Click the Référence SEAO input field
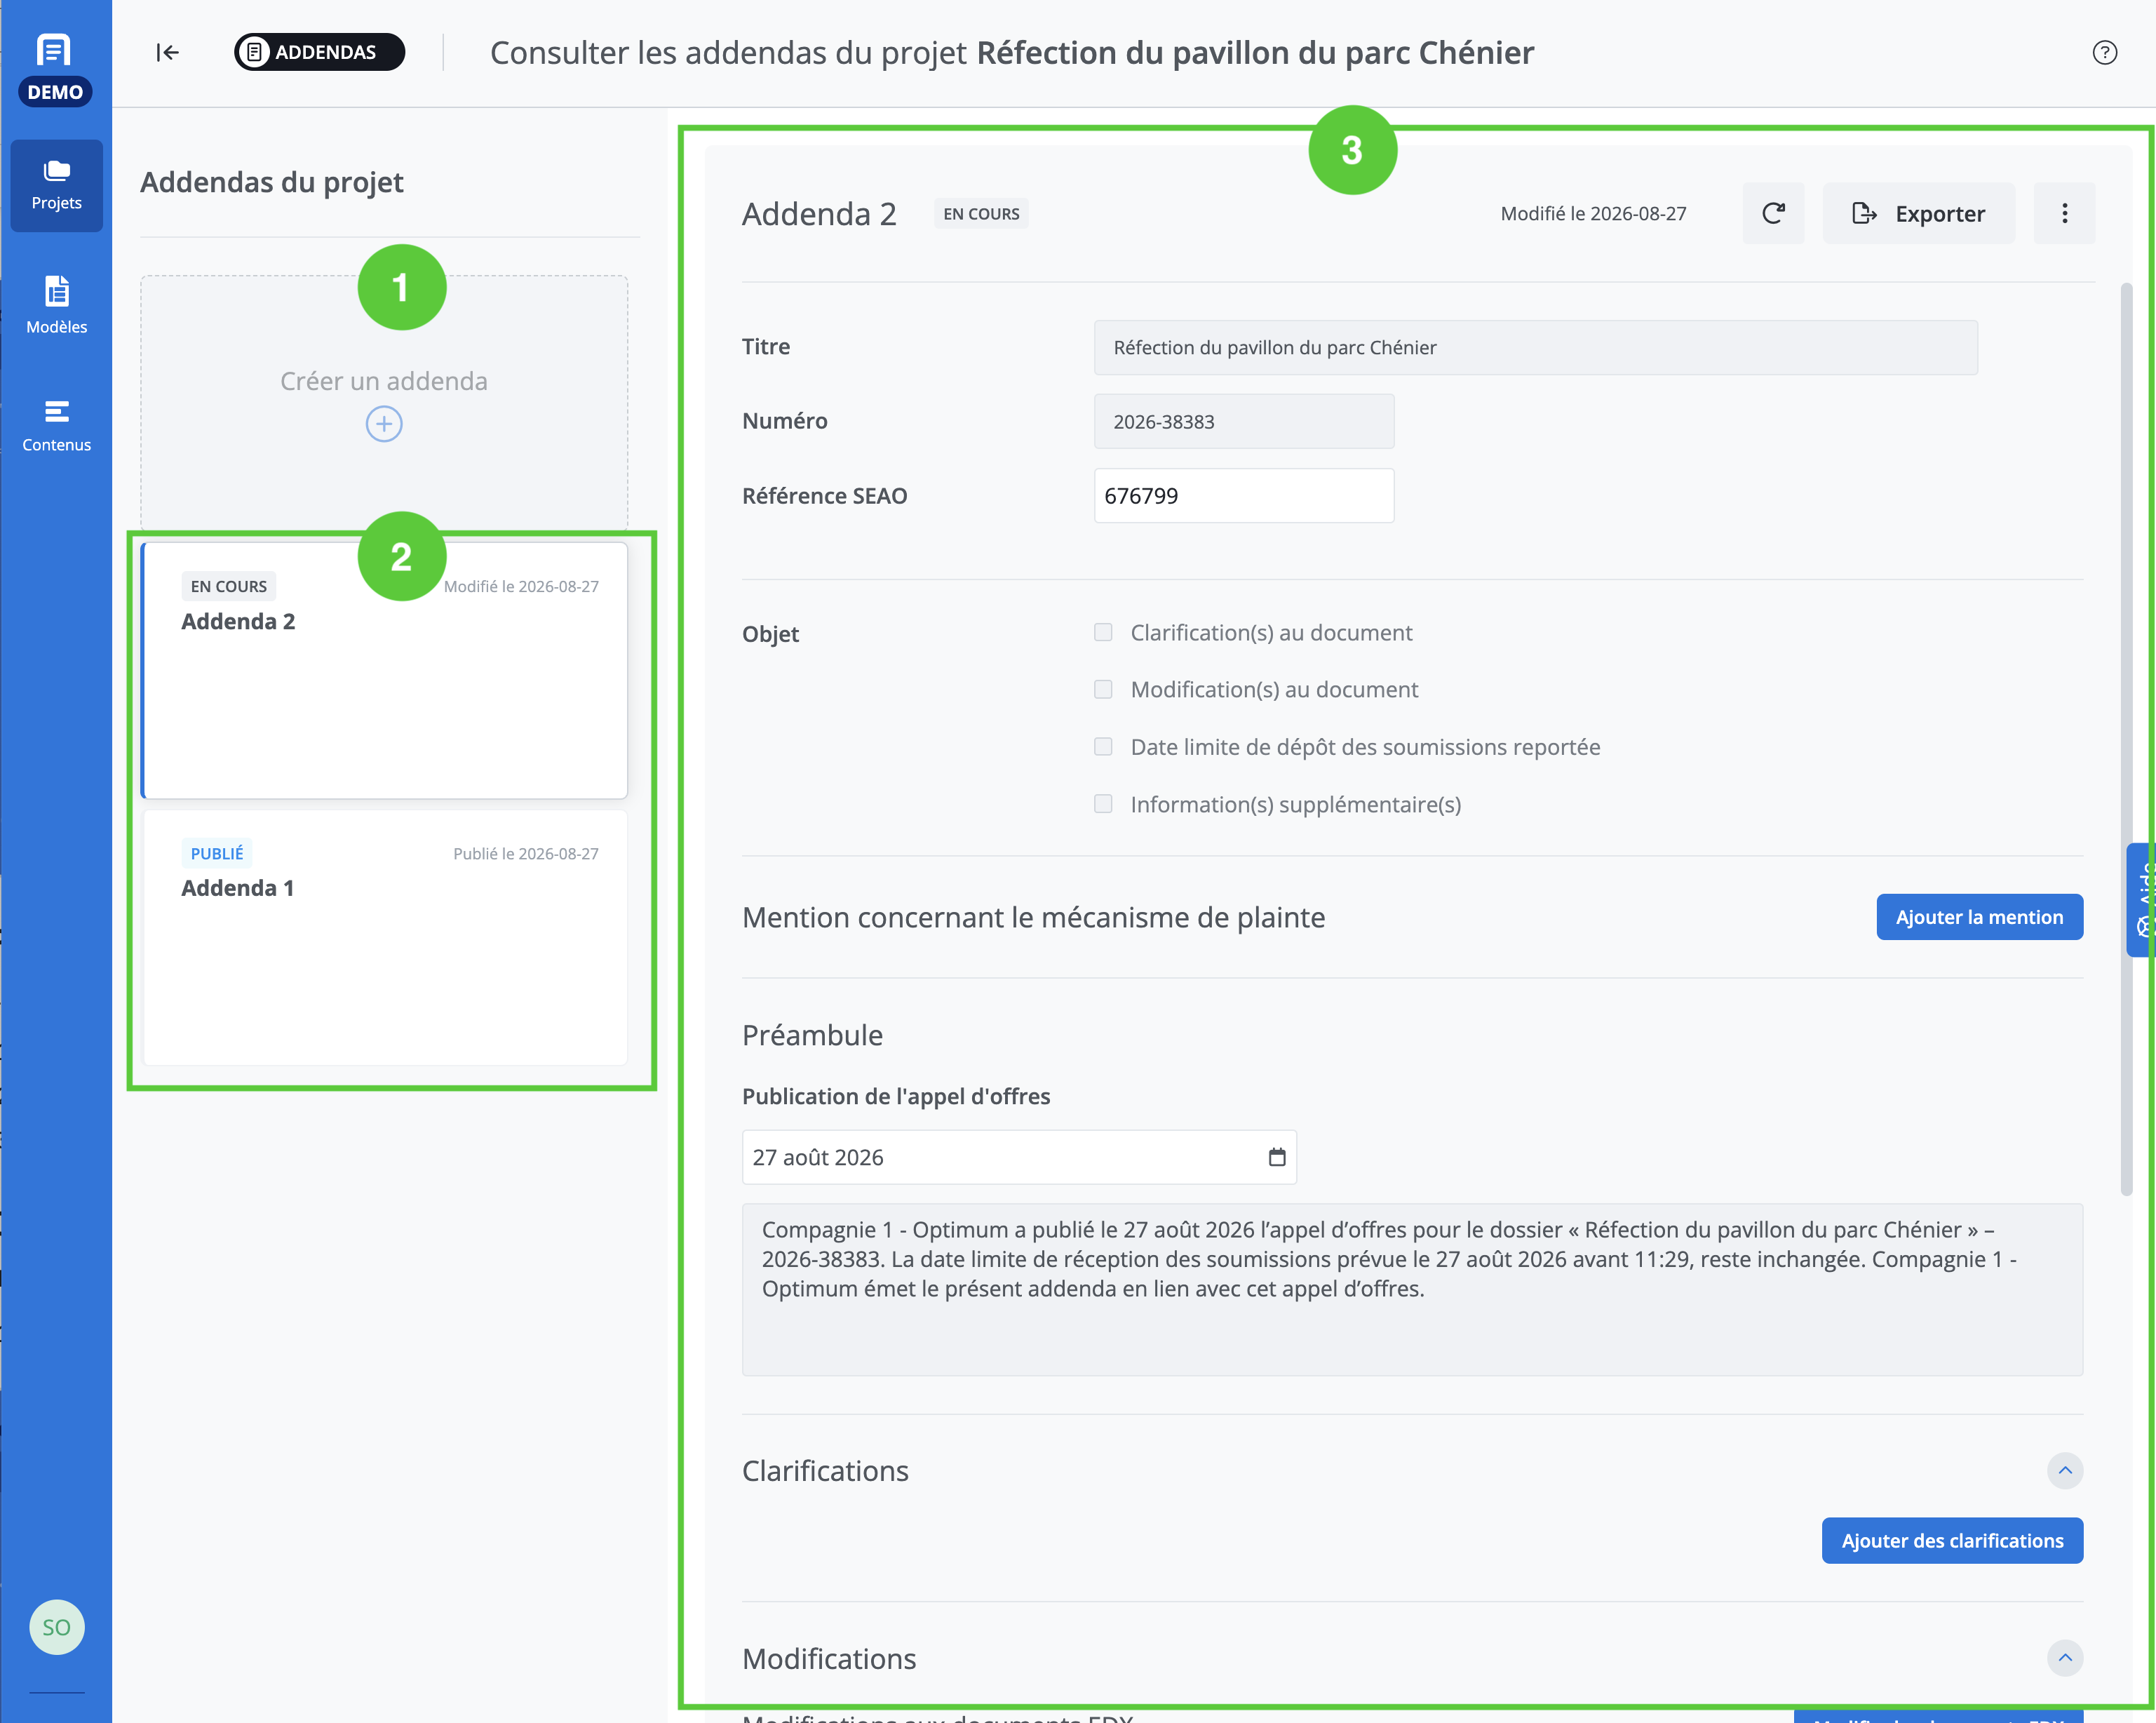This screenshot has height=1723, width=2156. [x=1243, y=495]
